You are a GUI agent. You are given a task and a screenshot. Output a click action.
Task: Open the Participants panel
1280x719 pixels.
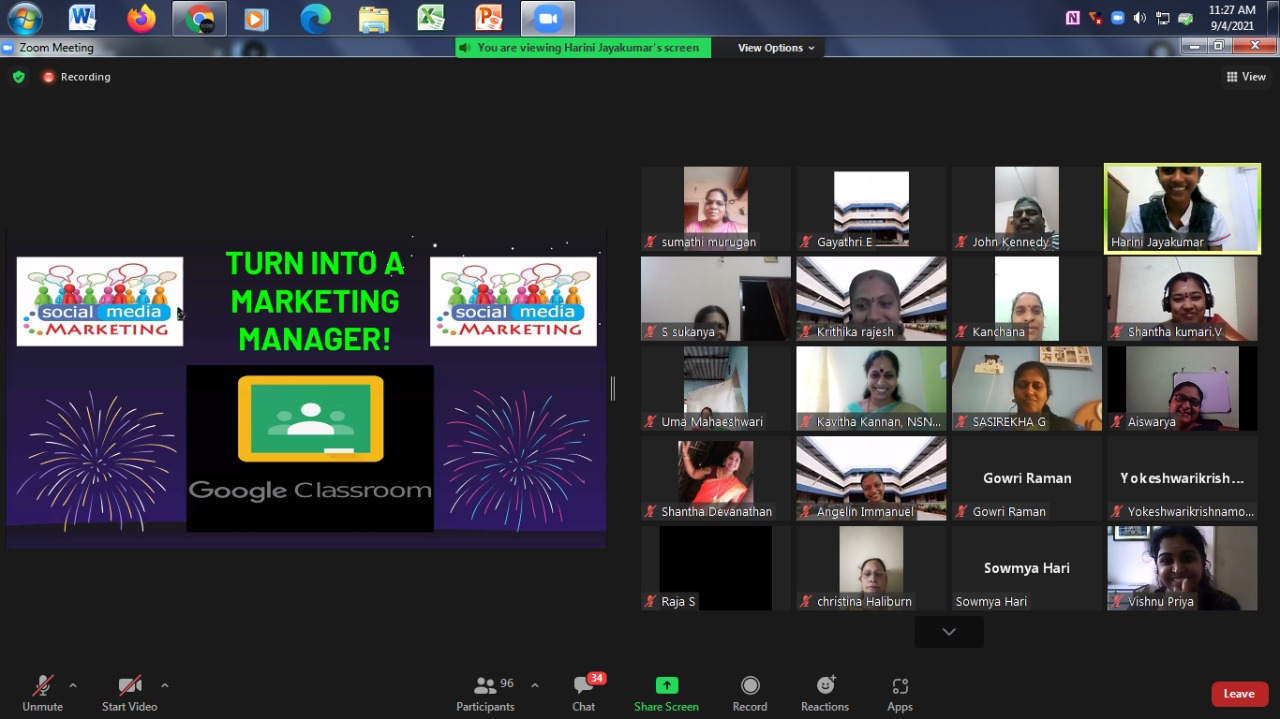tap(486, 692)
